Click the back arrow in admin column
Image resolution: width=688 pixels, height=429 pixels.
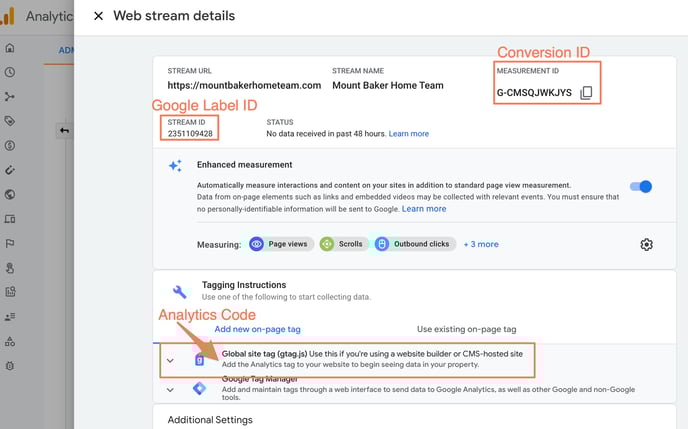[x=64, y=131]
